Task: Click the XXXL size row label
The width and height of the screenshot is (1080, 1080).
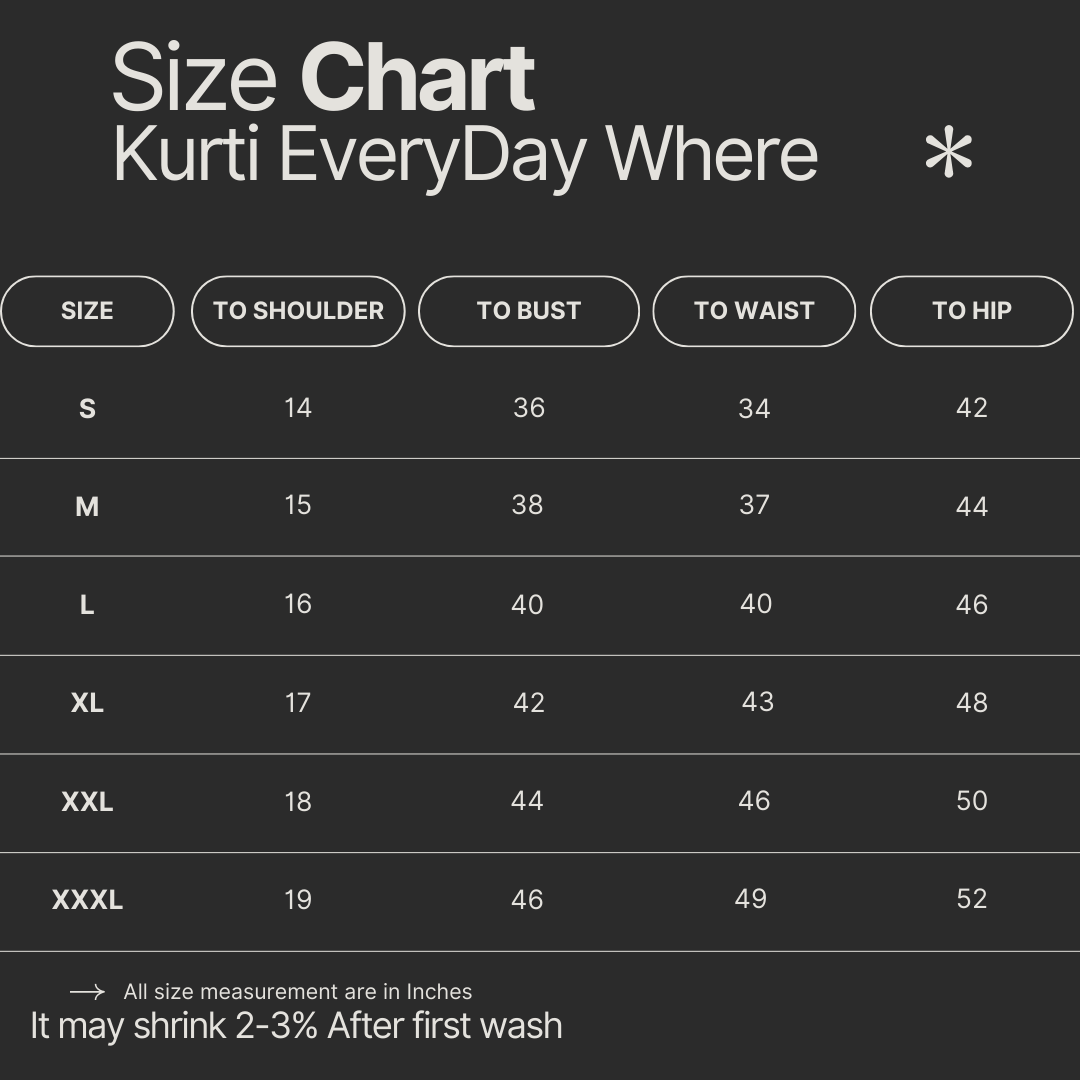Action: pos(87,900)
